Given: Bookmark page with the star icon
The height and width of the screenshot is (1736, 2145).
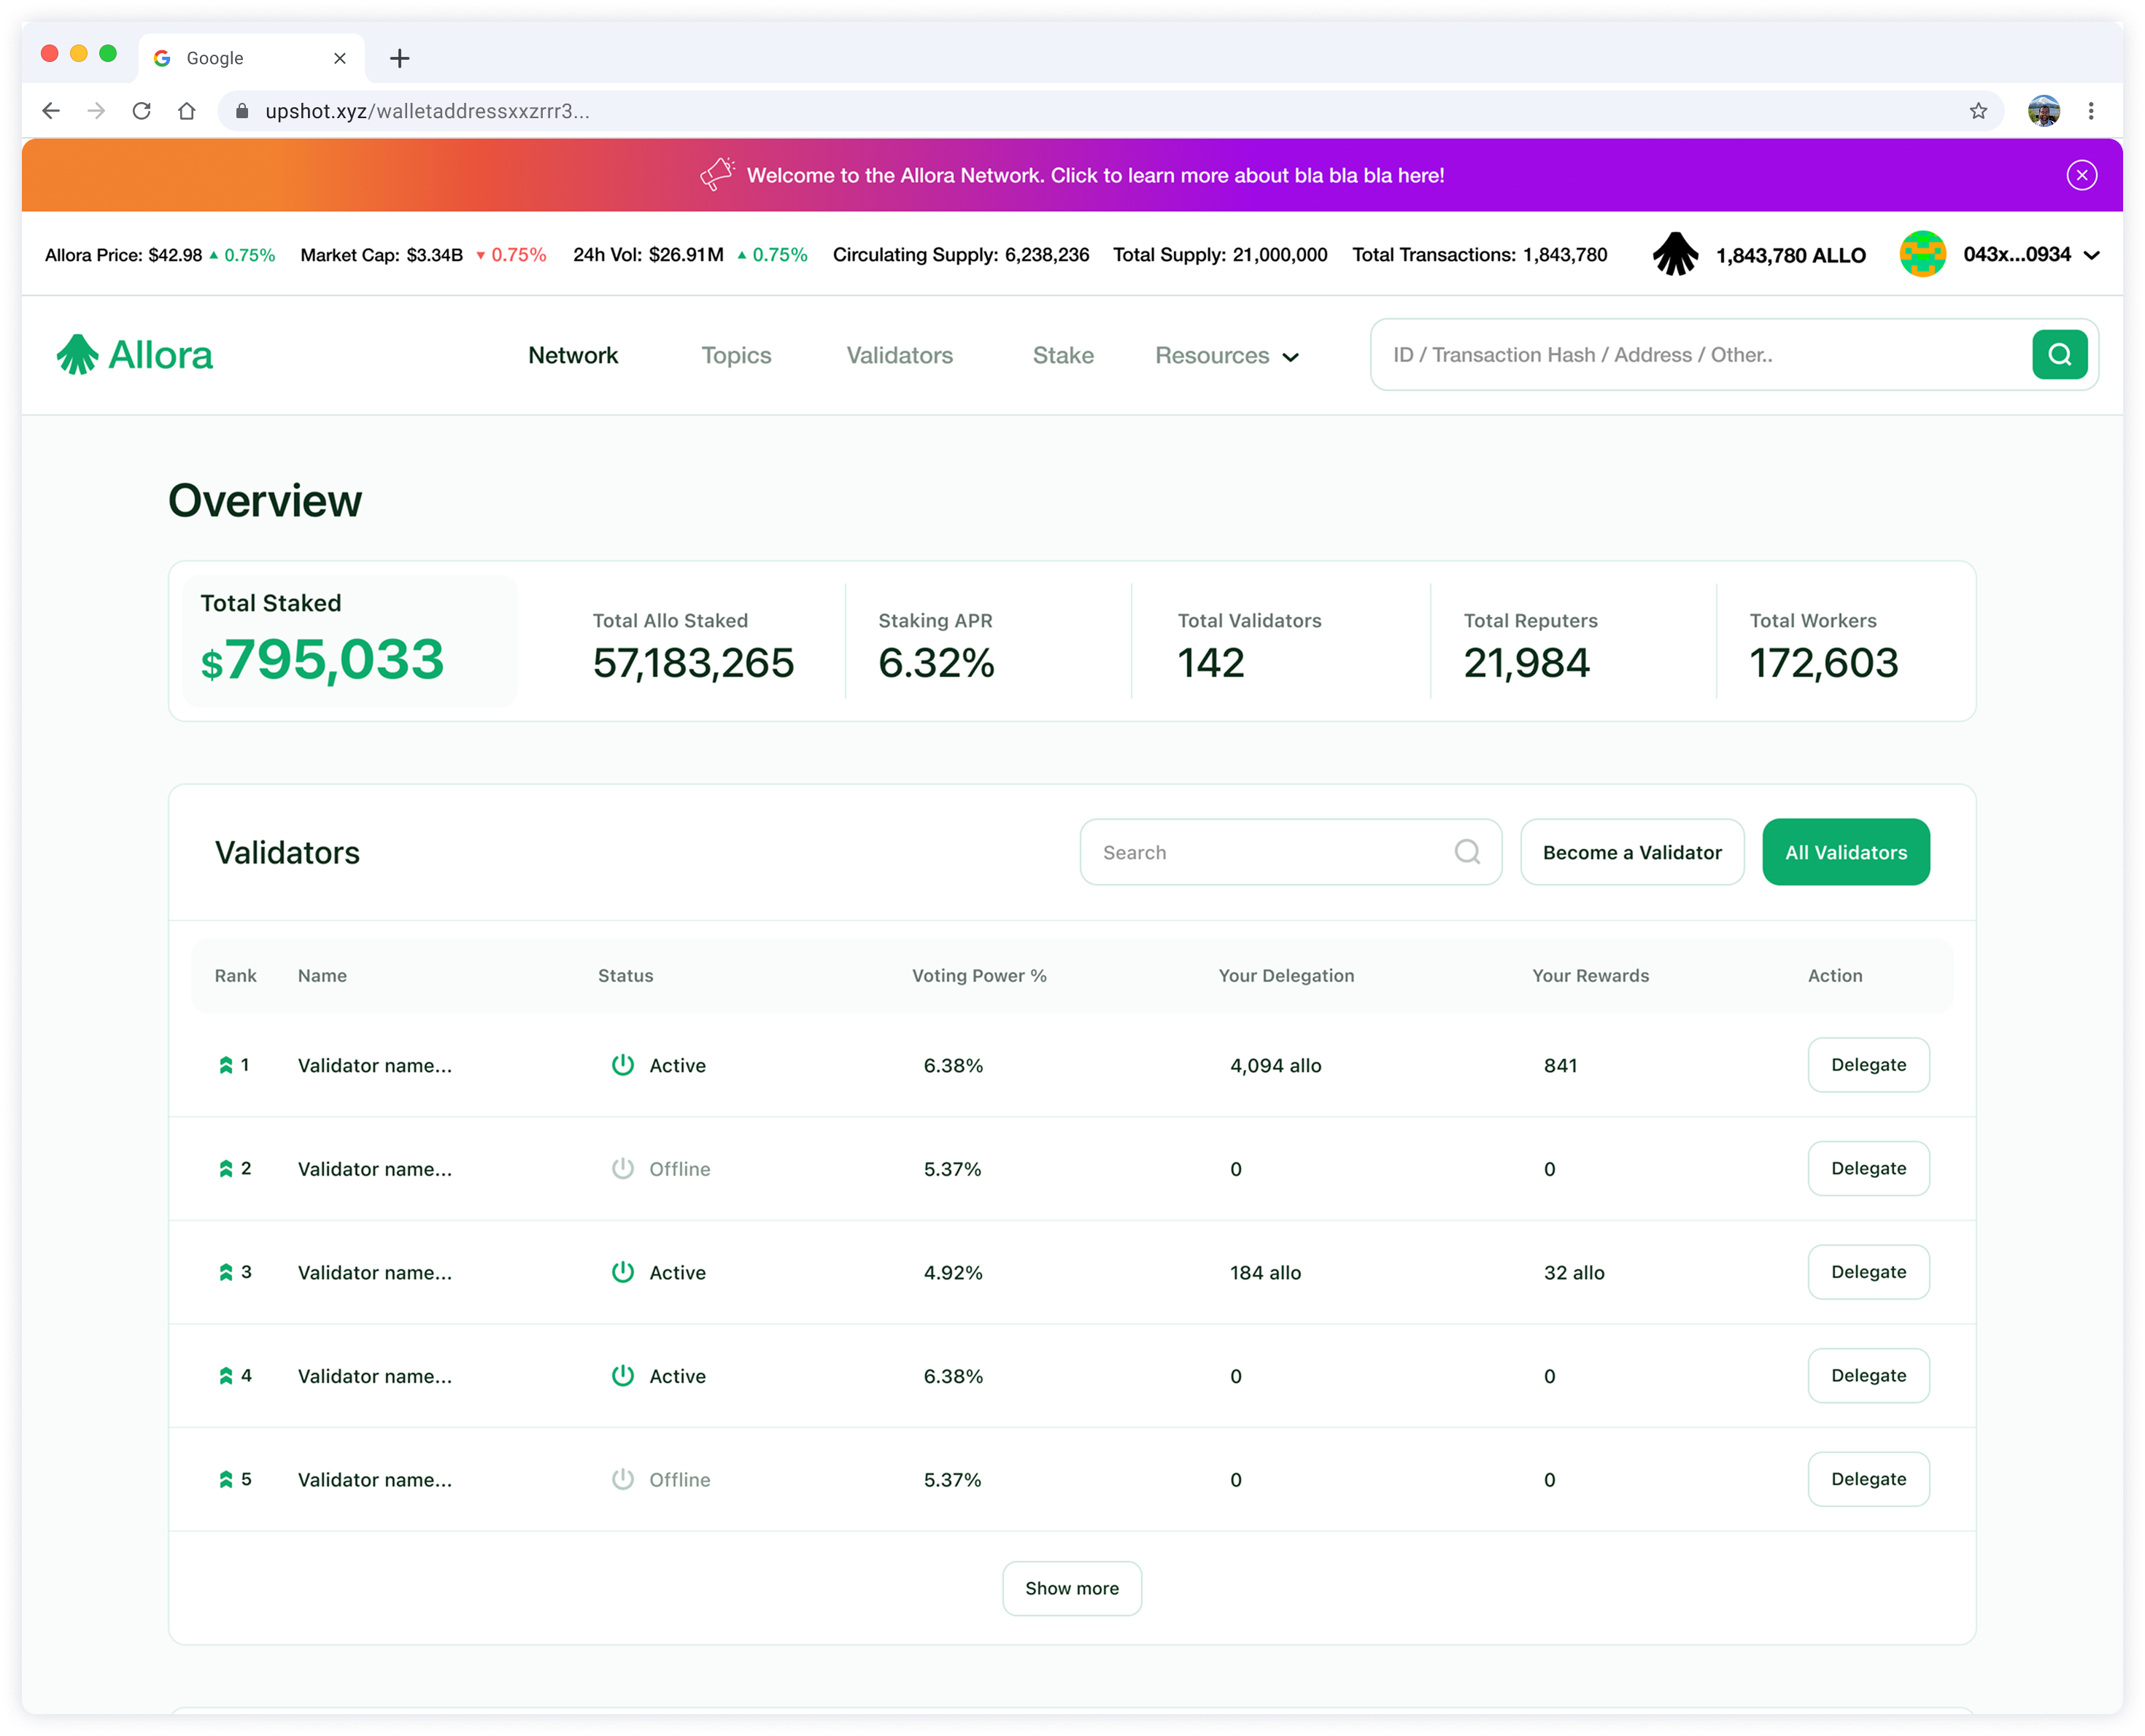Looking at the screenshot, I should coord(1977,111).
